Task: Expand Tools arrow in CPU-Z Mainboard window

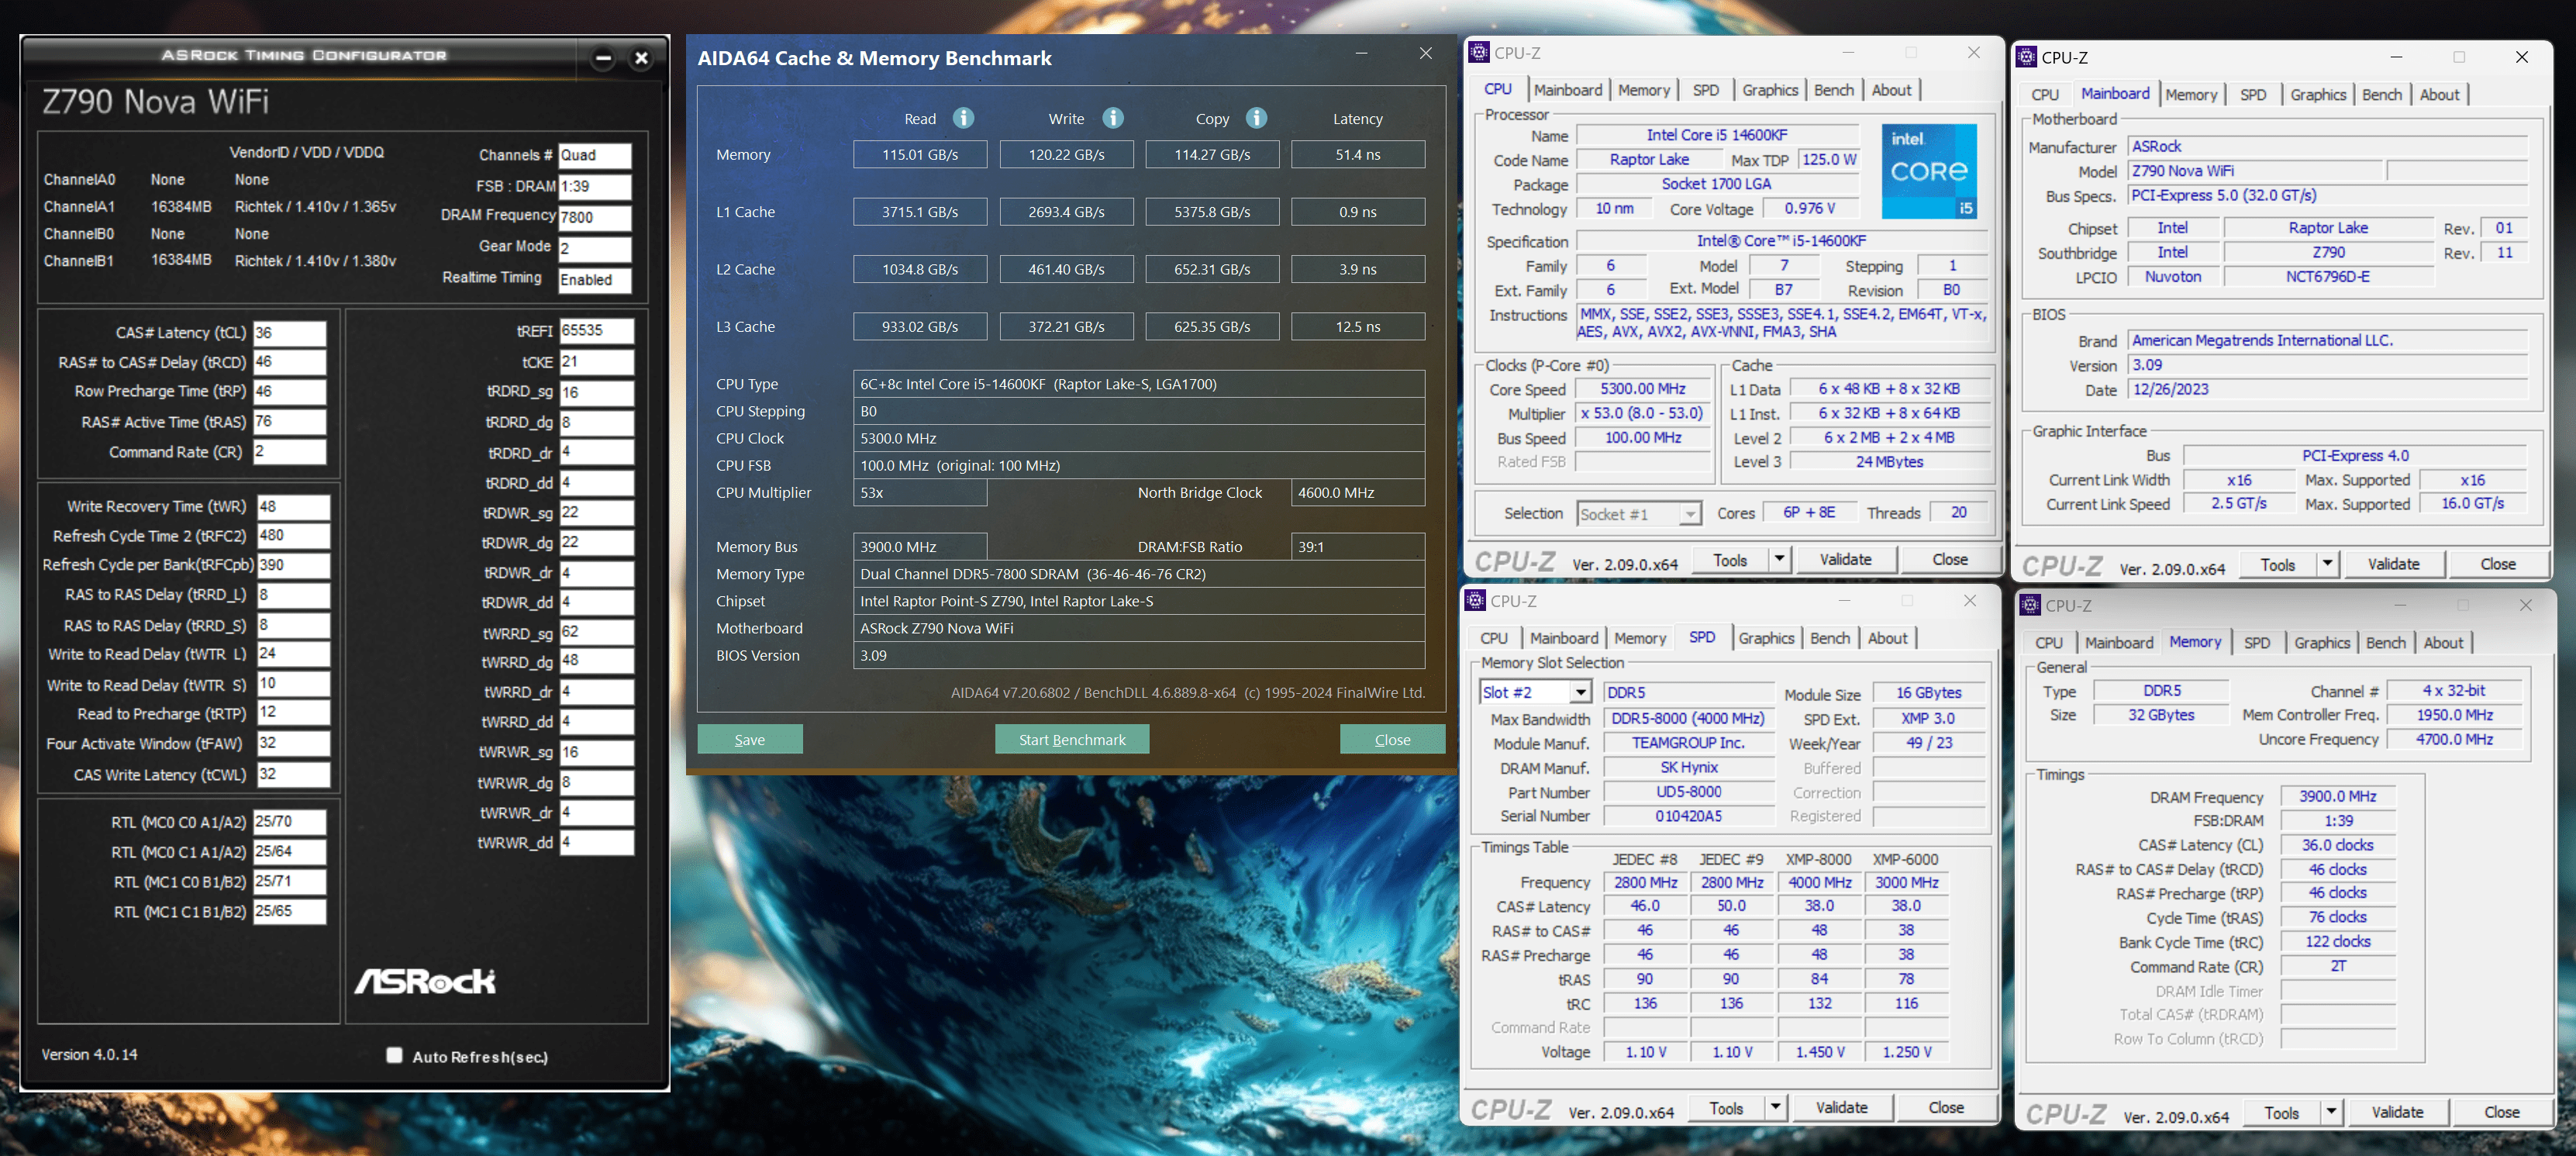Action: tap(2327, 564)
